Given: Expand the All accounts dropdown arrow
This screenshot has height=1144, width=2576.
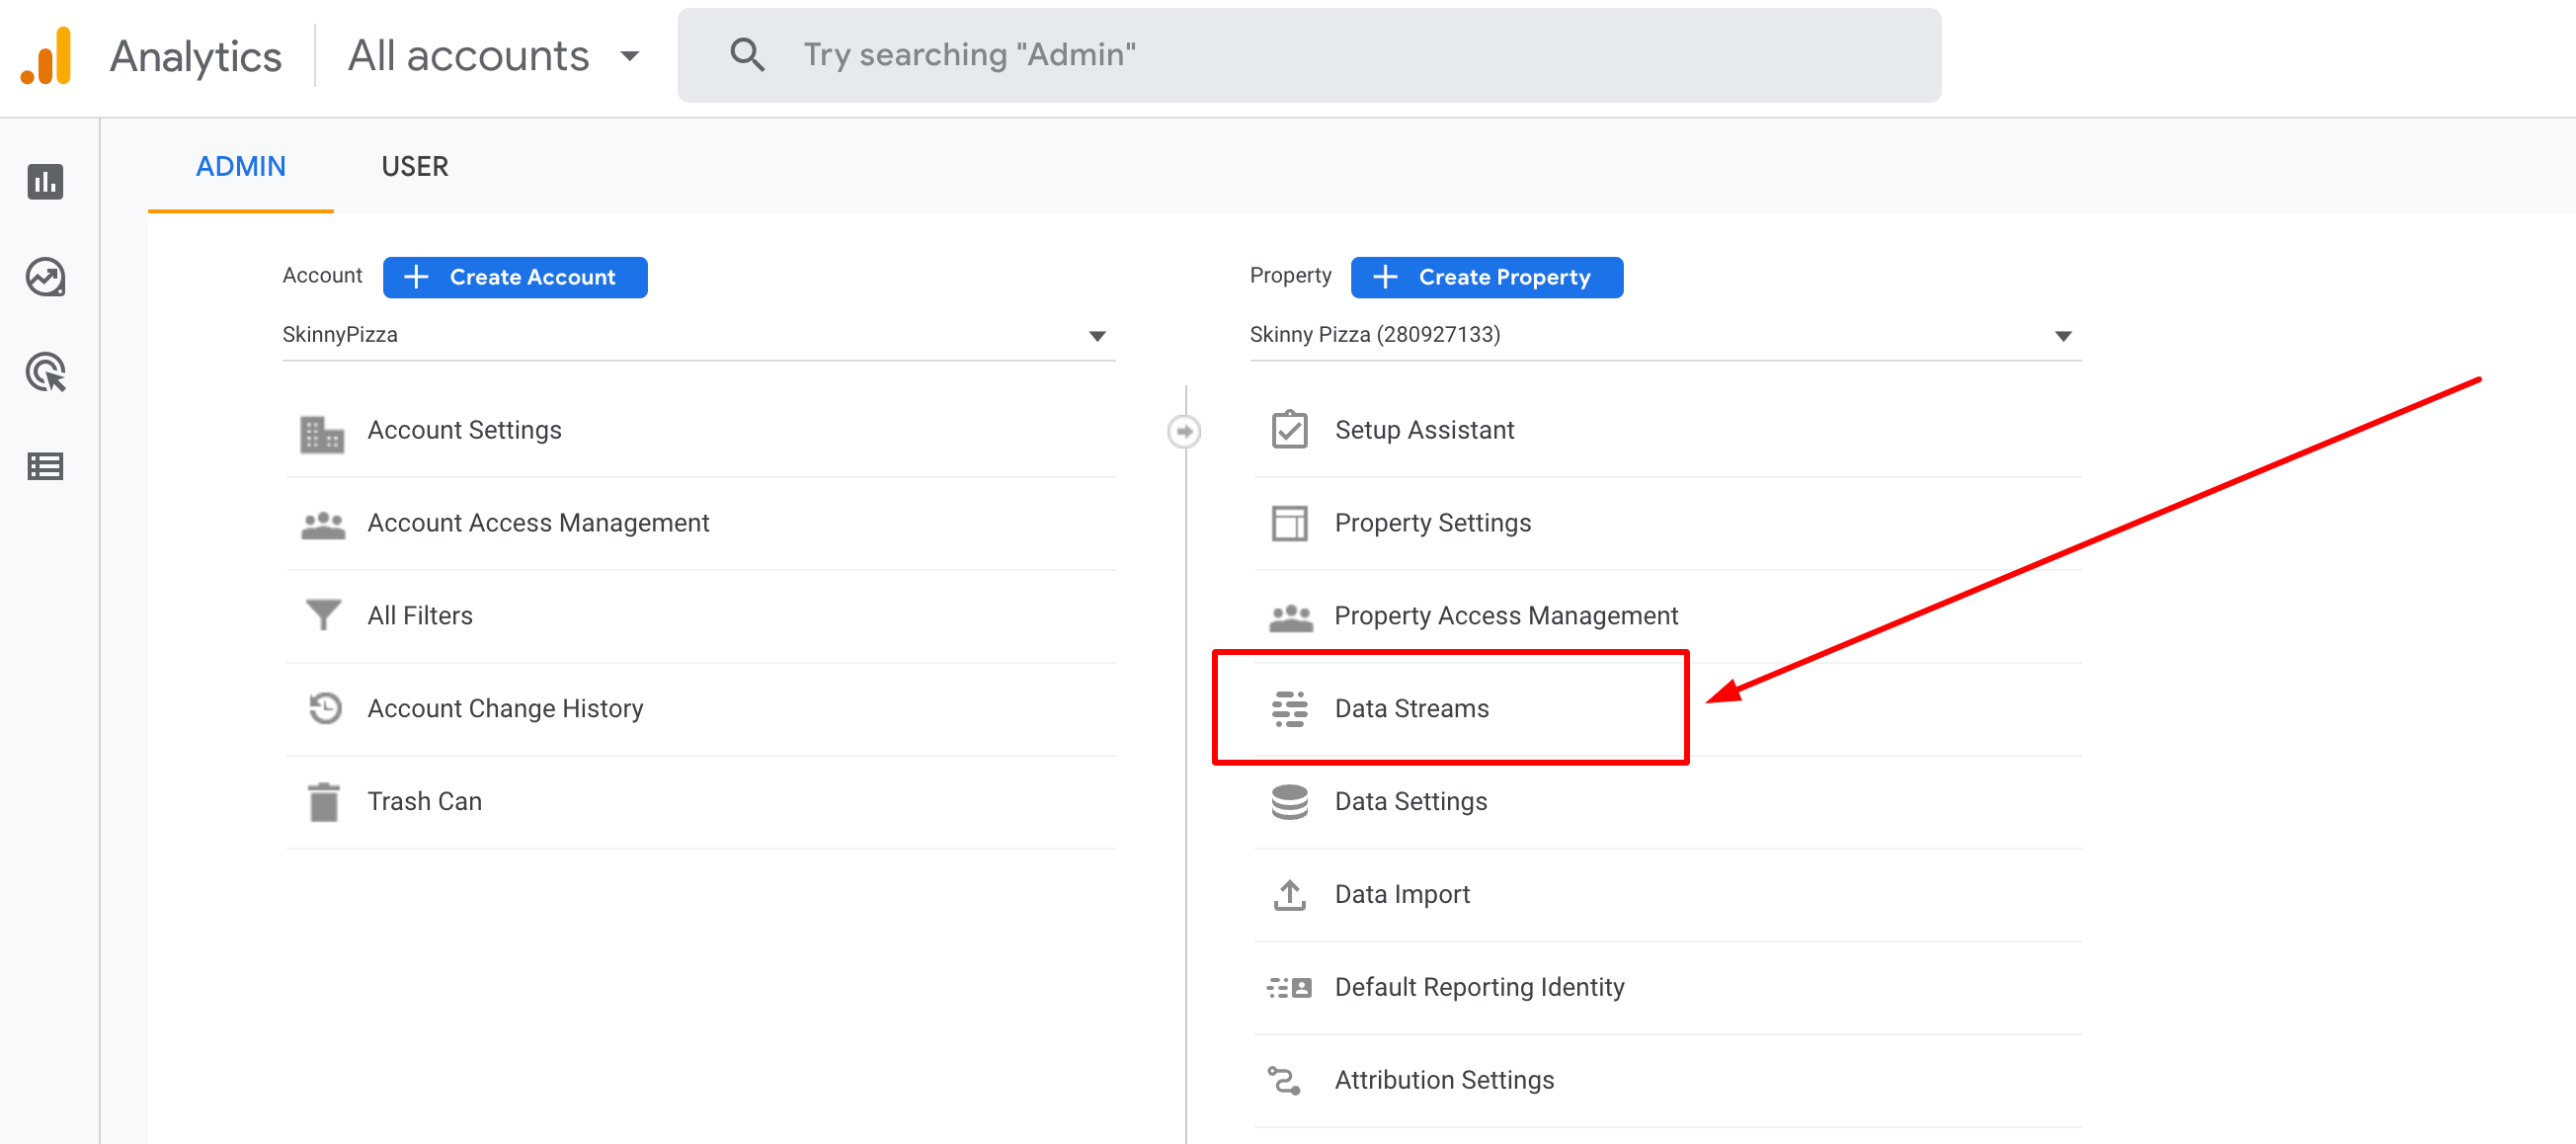Looking at the screenshot, I should pyautogui.click(x=629, y=56).
